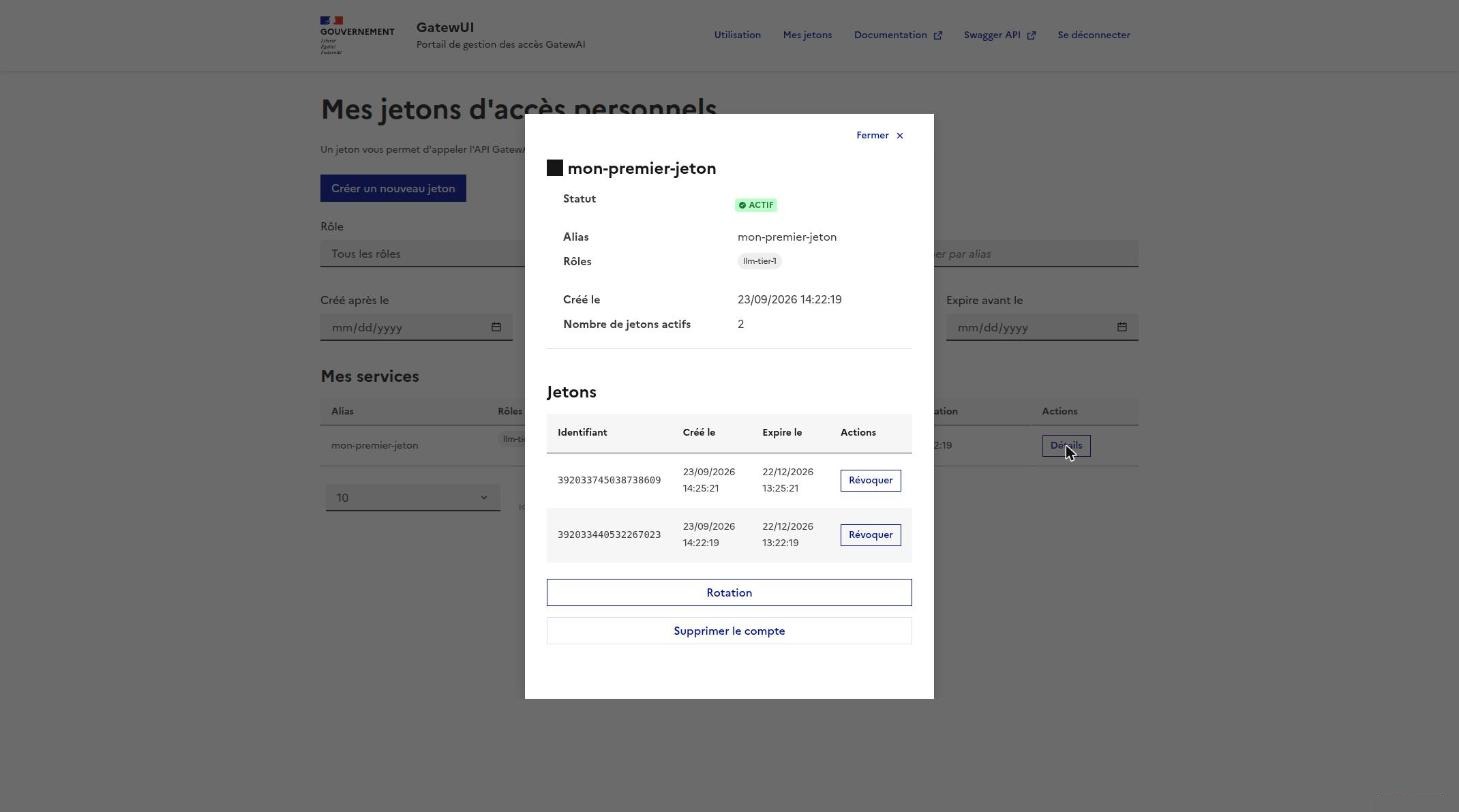Click Se déconnecter to log out
The image size is (1459, 812).
(x=1094, y=35)
